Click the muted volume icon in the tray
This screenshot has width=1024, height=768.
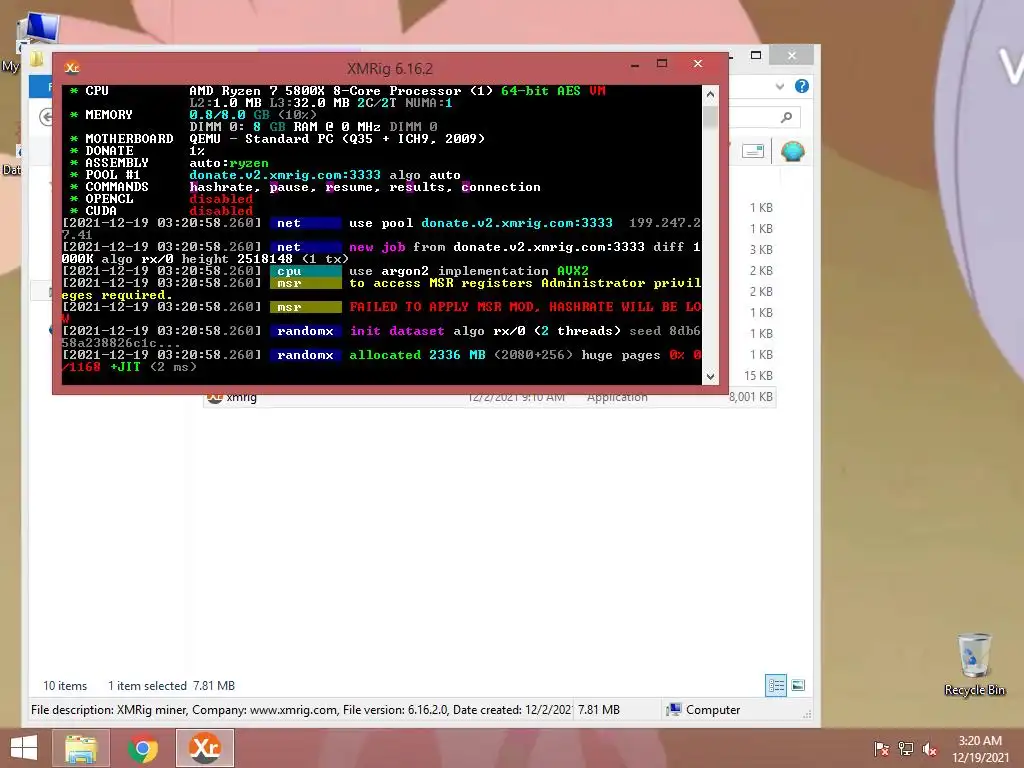pos(929,749)
